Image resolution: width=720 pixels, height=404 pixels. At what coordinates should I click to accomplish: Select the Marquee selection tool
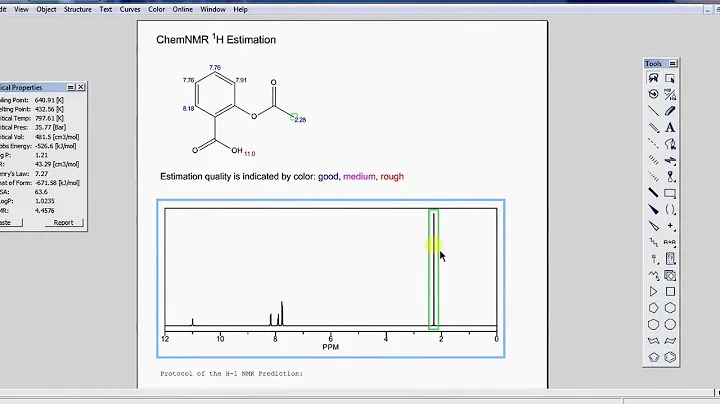pos(670,78)
